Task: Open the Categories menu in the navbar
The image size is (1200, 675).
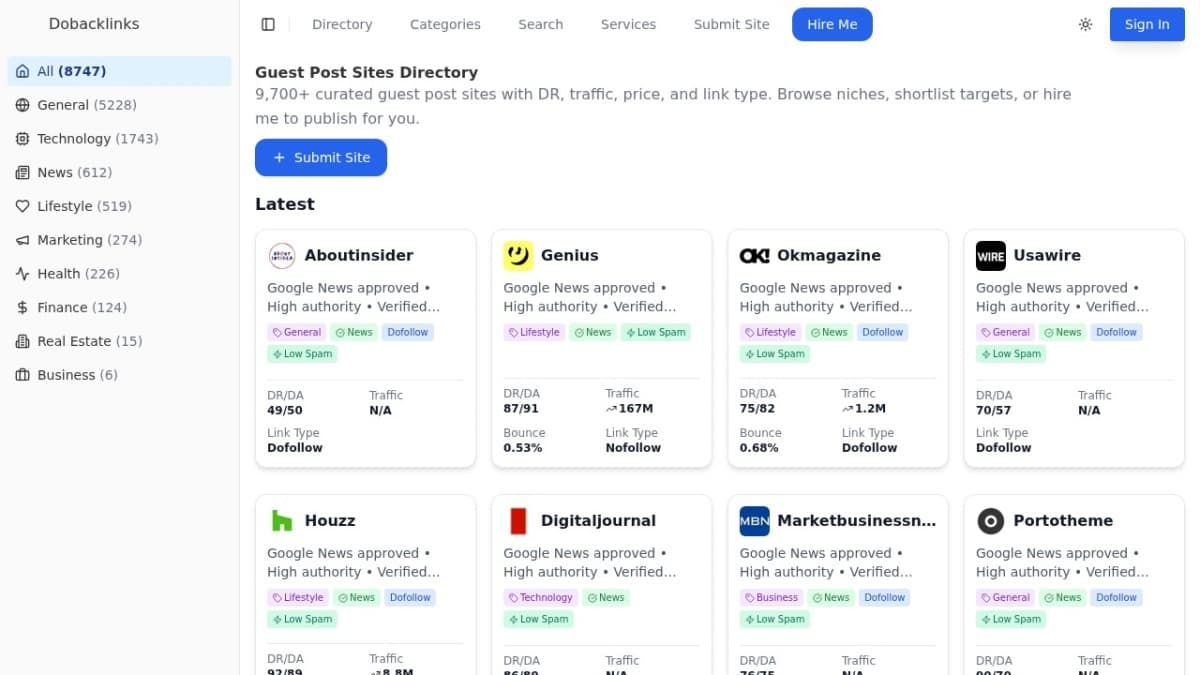Action: 445,24
